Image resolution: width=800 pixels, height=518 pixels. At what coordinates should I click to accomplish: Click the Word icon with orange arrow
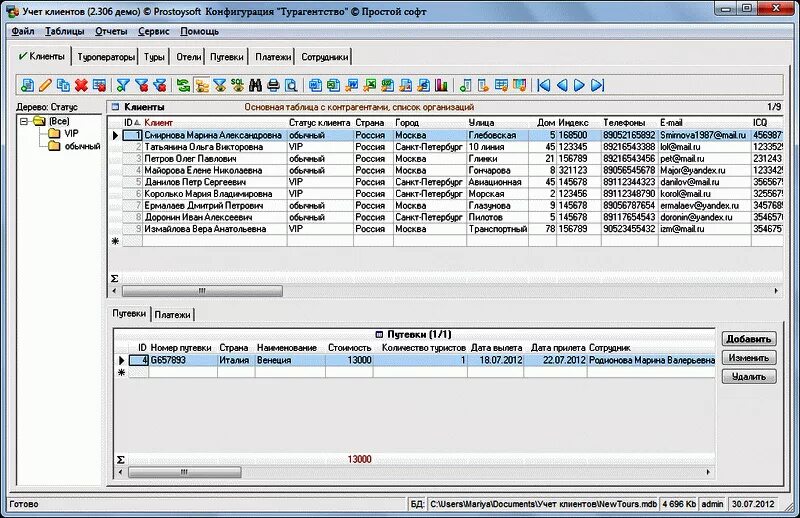click(x=352, y=85)
